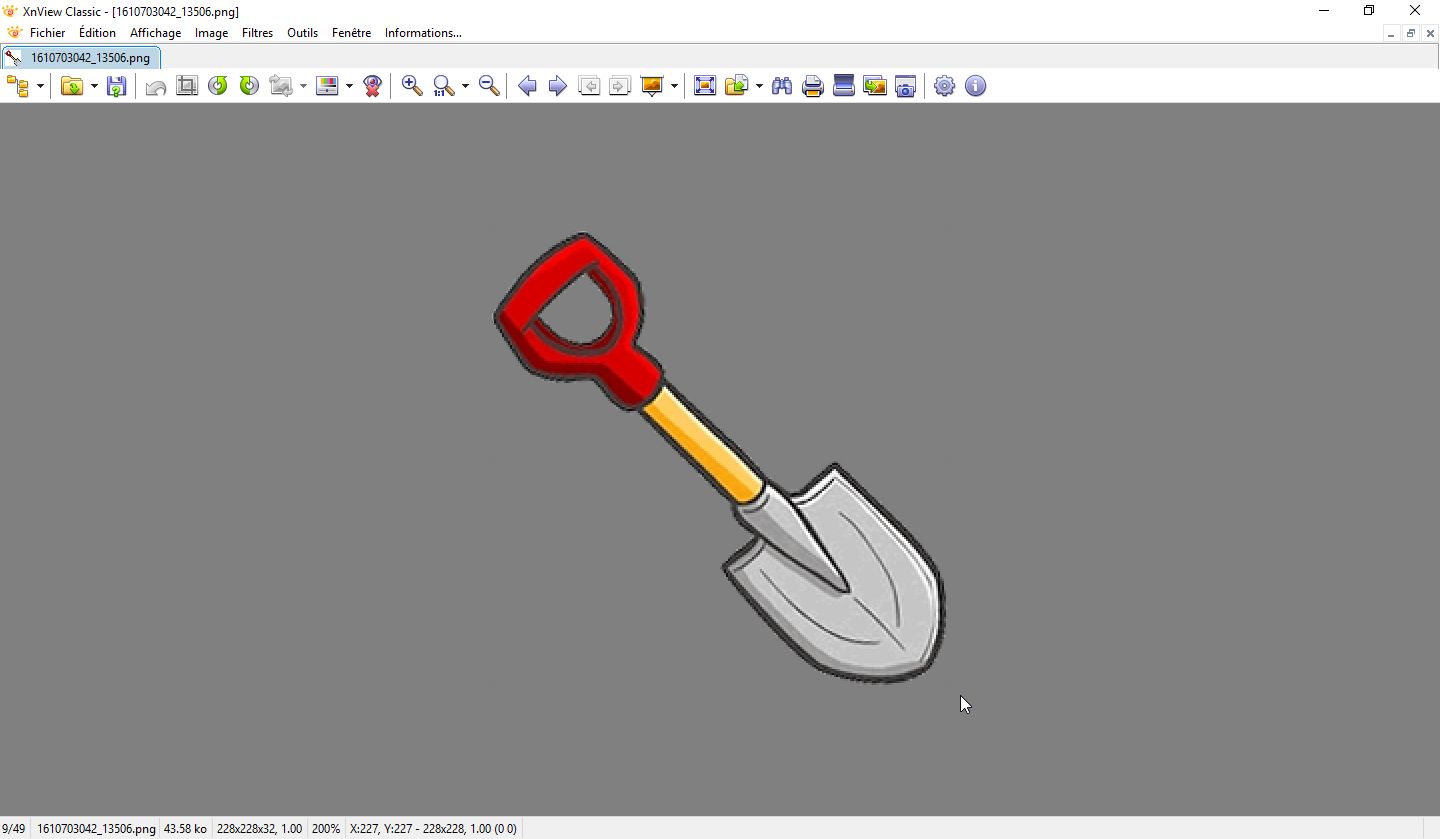Viewport: 1440px width, 839px height.
Task: Click the 1:1 zoom magnifier icon
Action: click(444, 86)
